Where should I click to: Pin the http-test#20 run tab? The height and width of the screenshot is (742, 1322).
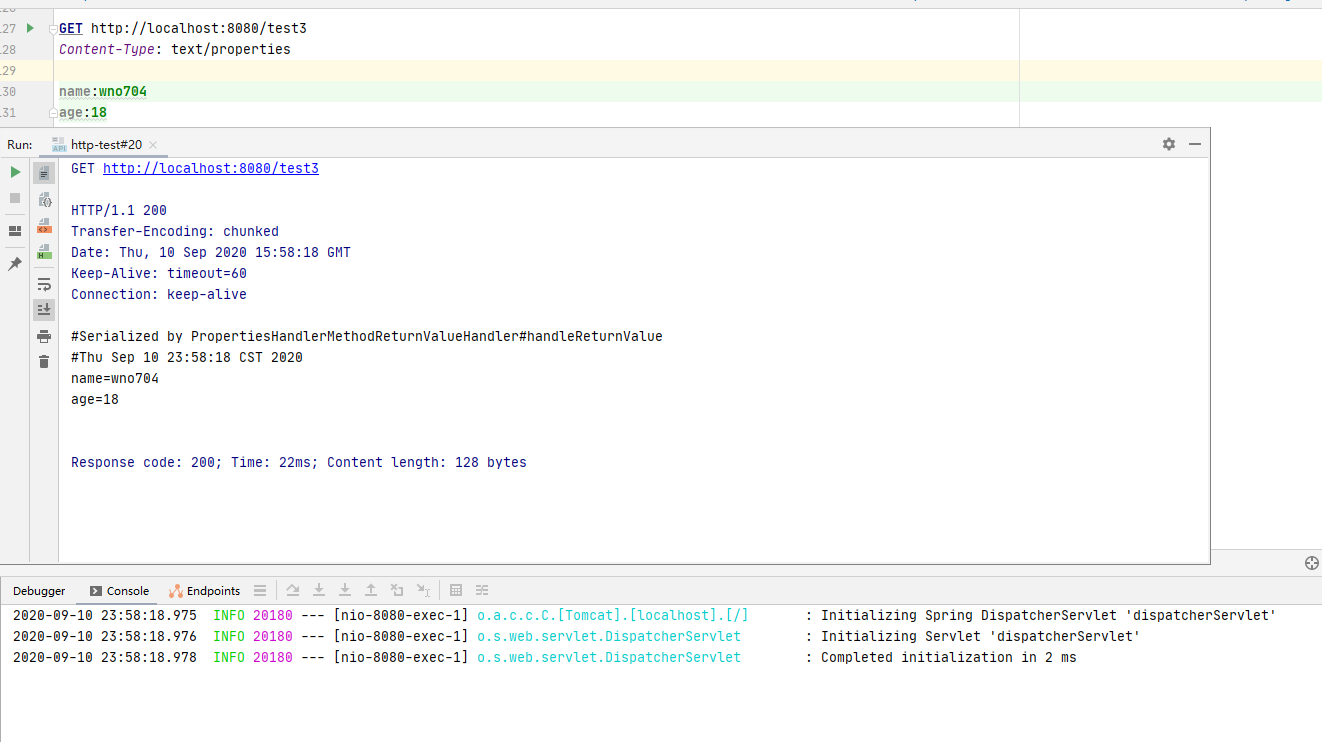[x=15, y=264]
